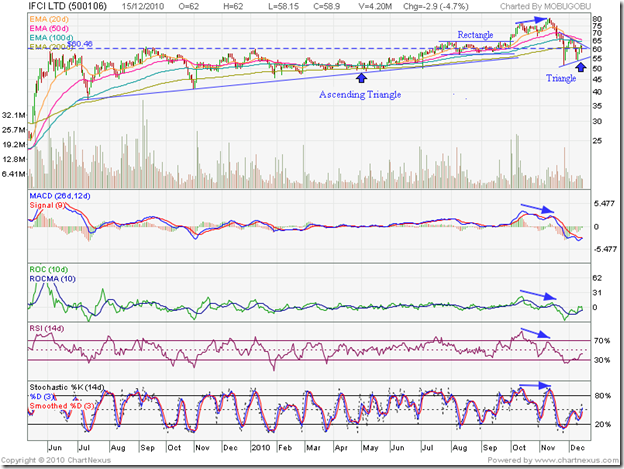Click the Chg=-2.9 (-4.7%) change value

coord(436,6)
